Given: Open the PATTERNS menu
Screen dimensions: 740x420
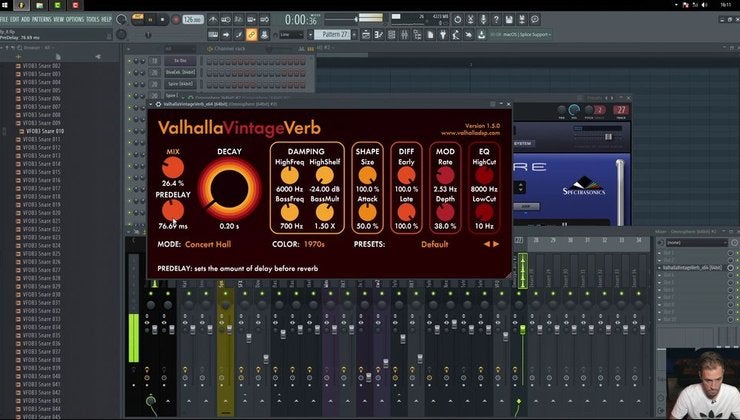Looking at the screenshot, I should point(41,19).
